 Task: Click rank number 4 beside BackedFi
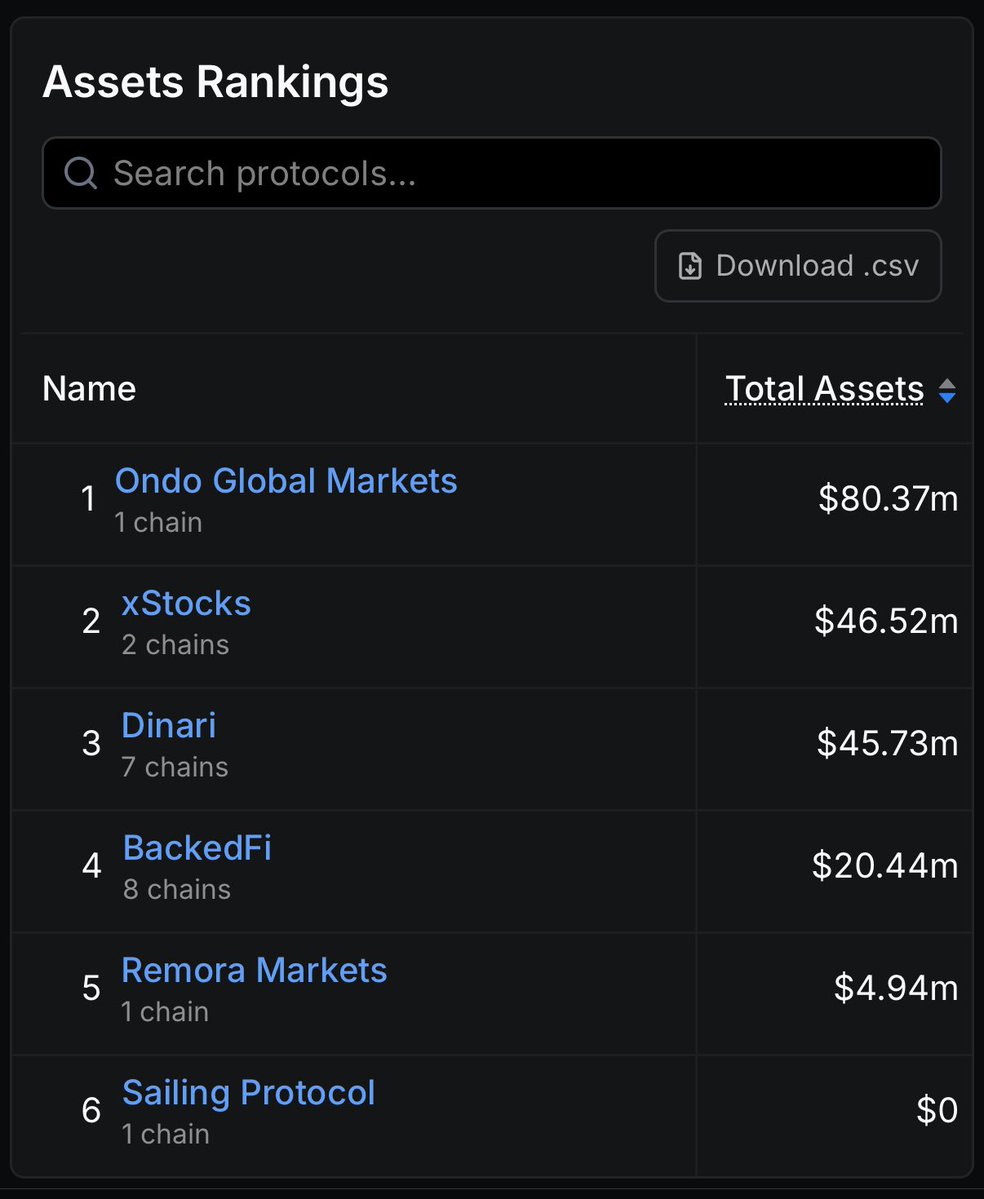(x=92, y=866)
